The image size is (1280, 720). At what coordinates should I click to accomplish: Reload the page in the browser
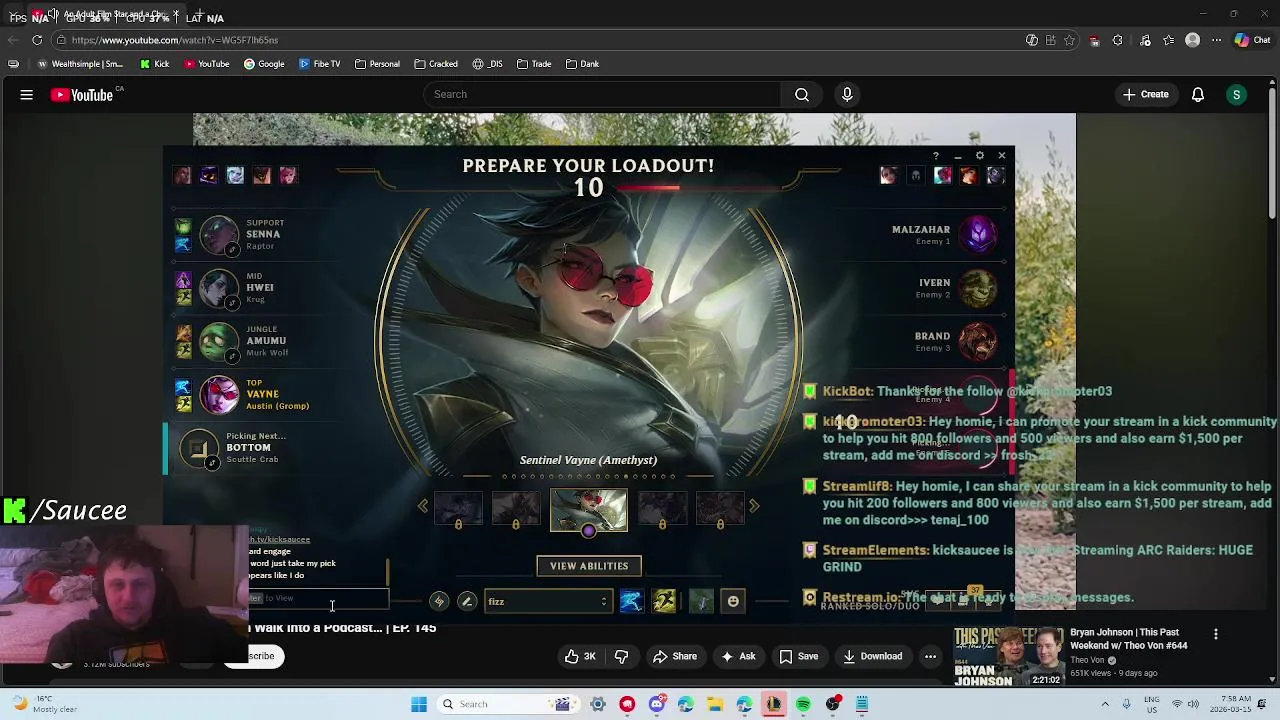click(37, 40)
